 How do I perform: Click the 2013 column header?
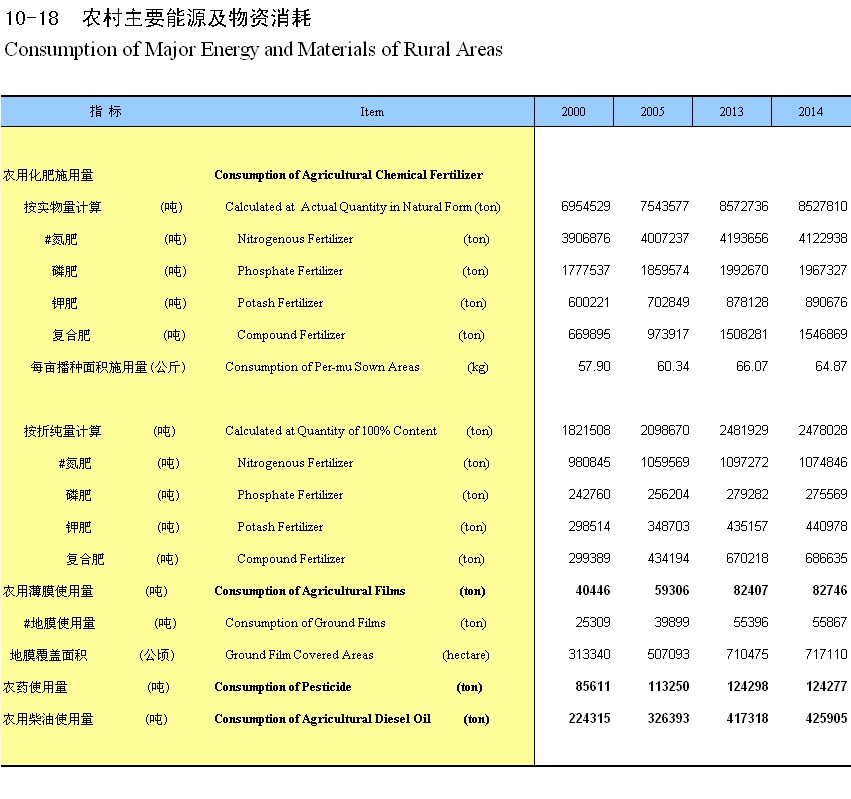click(731, 112)
